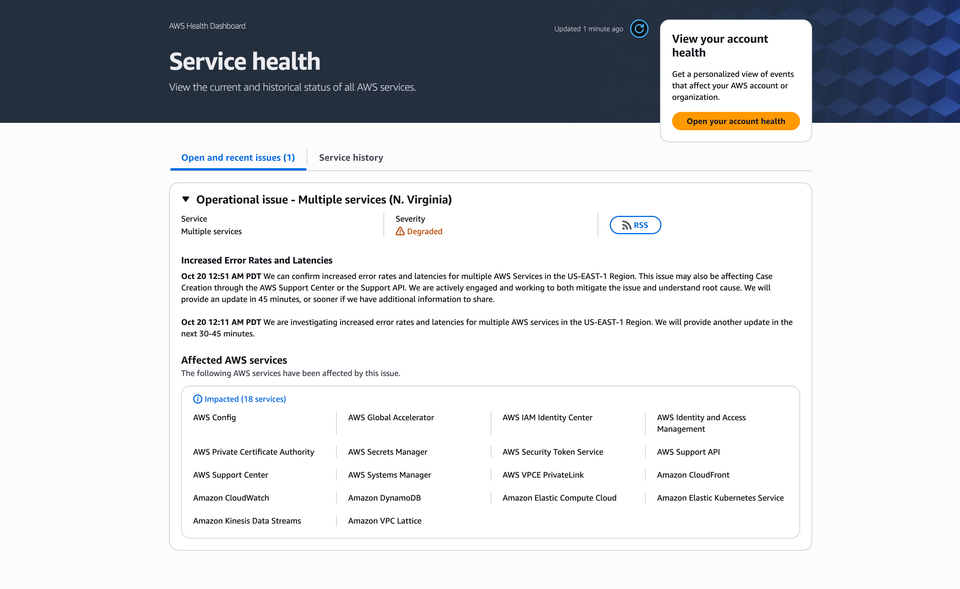Open the AWS Health Dashboard breadcrumb link
Image resolution: width=960 pixels, height=589 pixels.
pyautogui.click(x=207, y=26)
